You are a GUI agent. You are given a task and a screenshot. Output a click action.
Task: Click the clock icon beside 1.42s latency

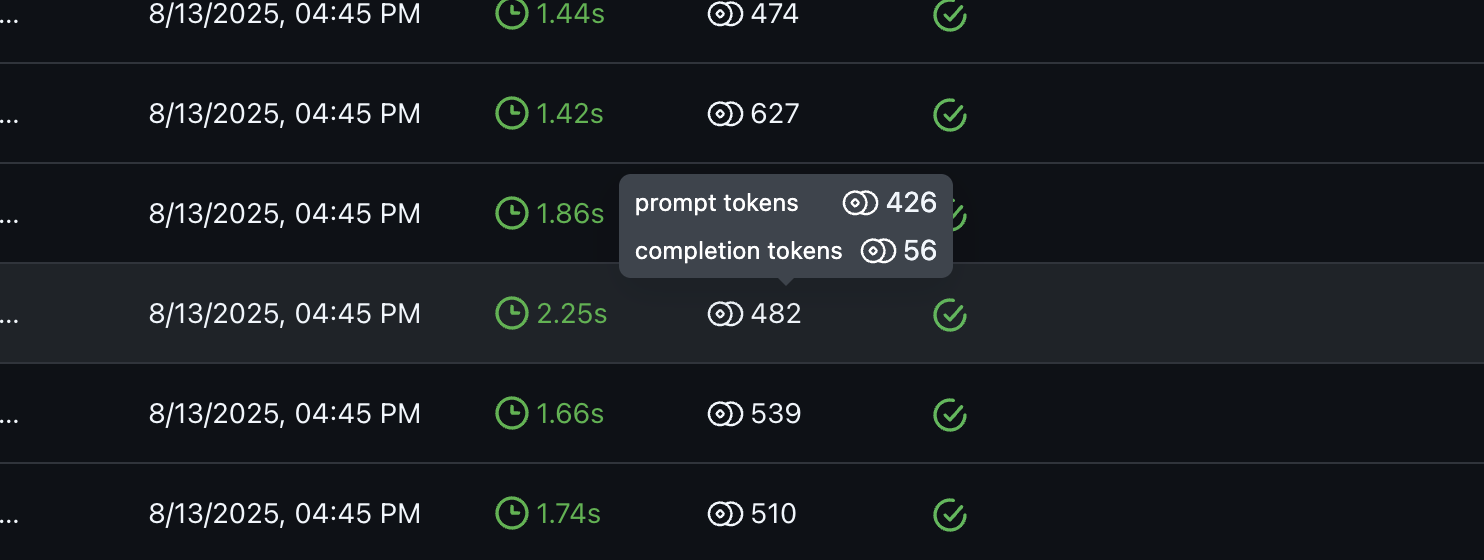point(512,113)
